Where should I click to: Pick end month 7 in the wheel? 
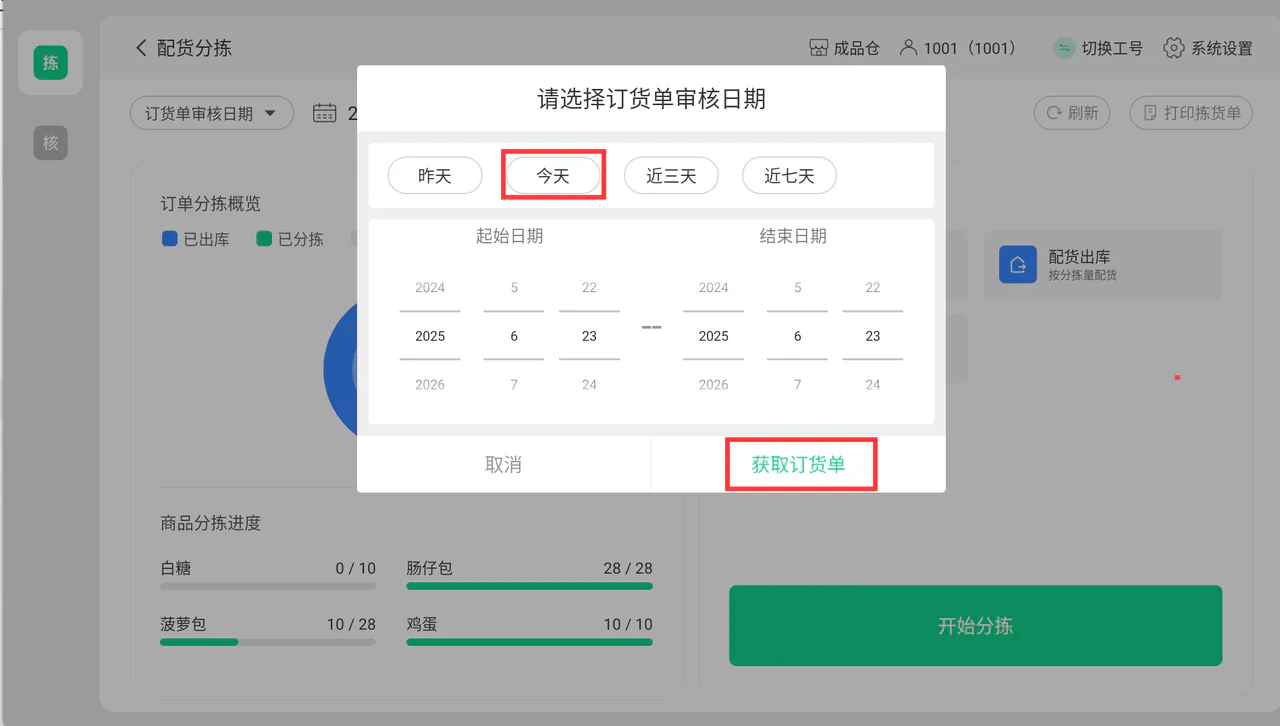(x=797, y=385)
